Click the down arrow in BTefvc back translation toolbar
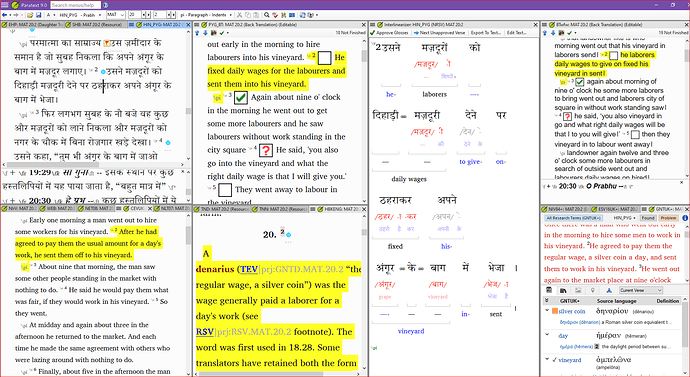This screenshot has height=377, width=690. pos(553,33)
